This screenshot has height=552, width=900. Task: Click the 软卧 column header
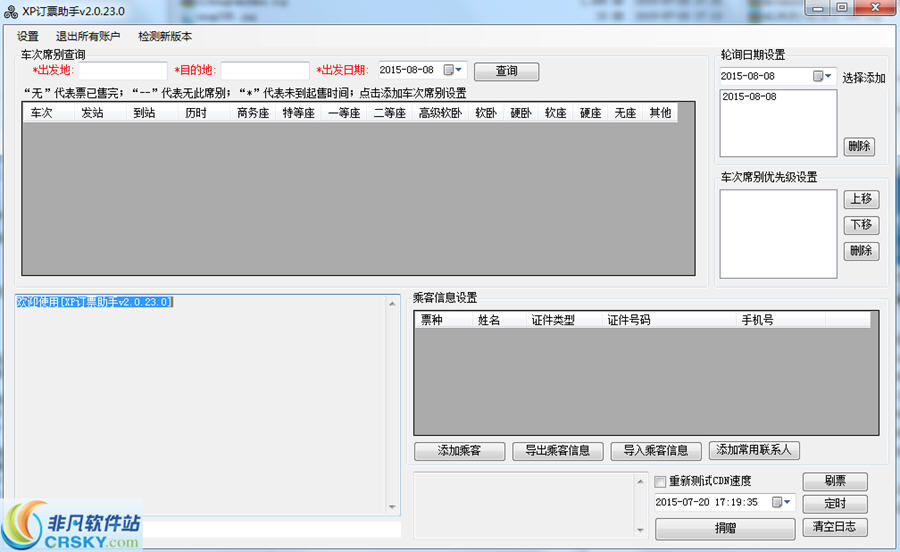486,112
